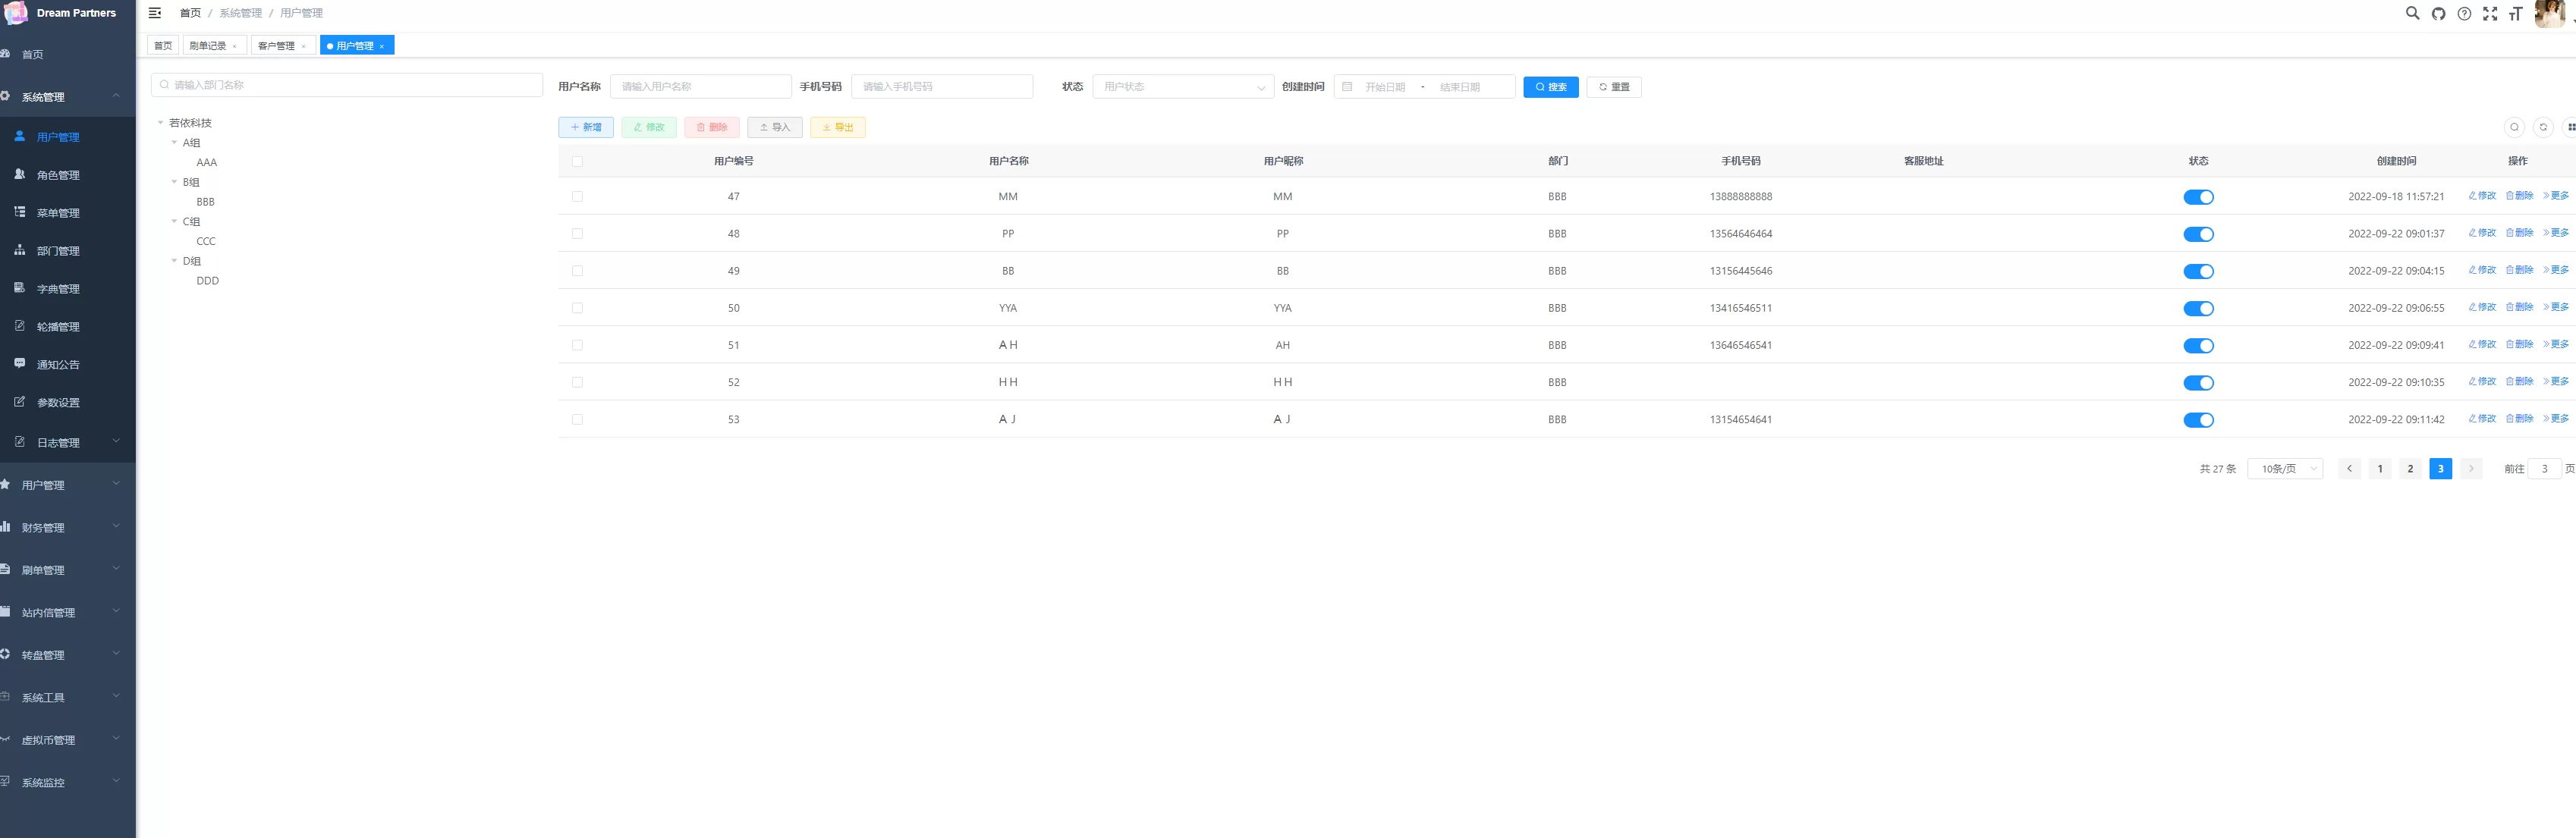Go to page 2 of results
2576x838 pixels.
(2410, 469)
